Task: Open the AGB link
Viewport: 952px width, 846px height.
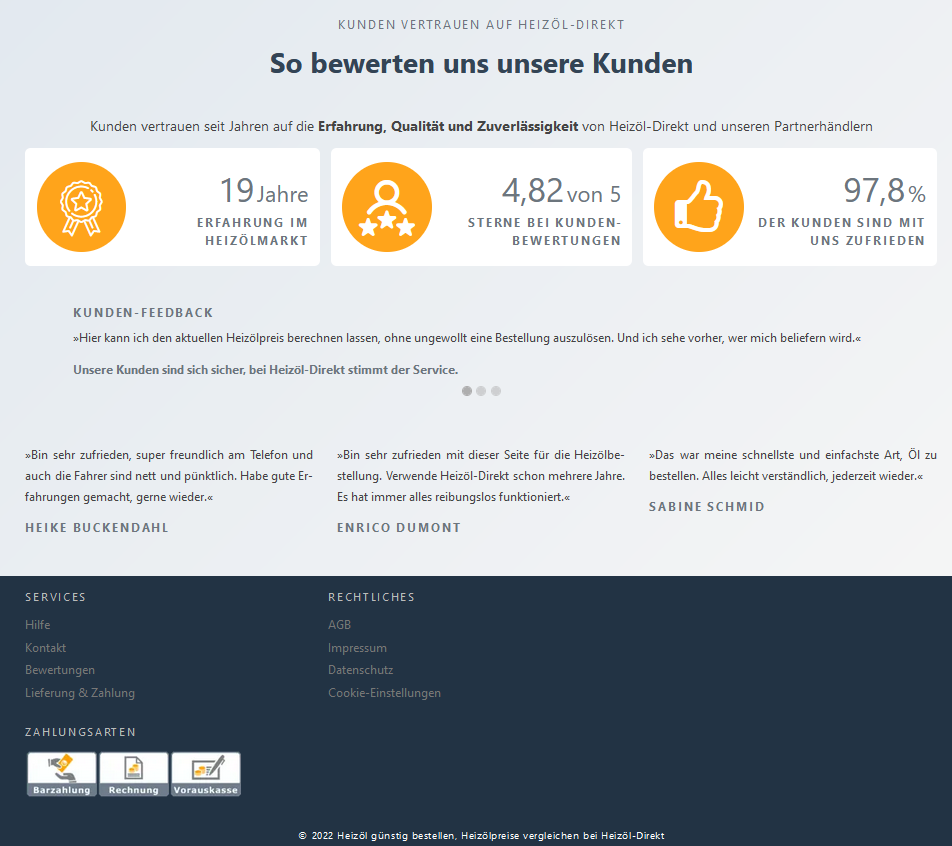Action: click(339, 625)
